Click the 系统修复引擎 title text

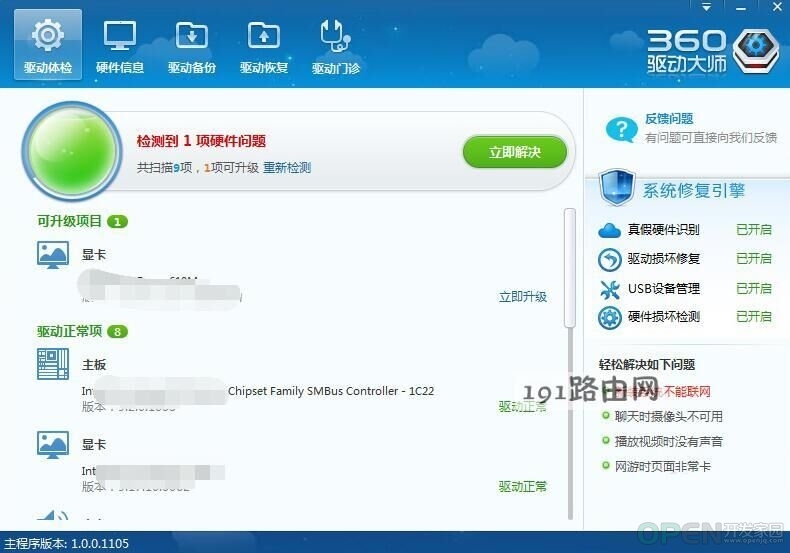click(693, 190)
